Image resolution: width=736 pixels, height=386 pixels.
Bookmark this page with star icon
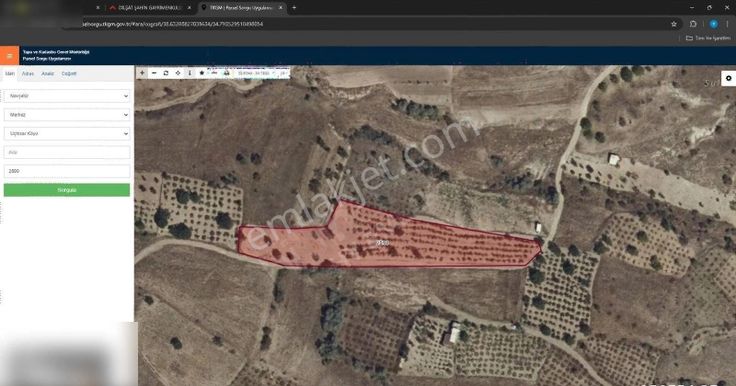tap(674, 24)
